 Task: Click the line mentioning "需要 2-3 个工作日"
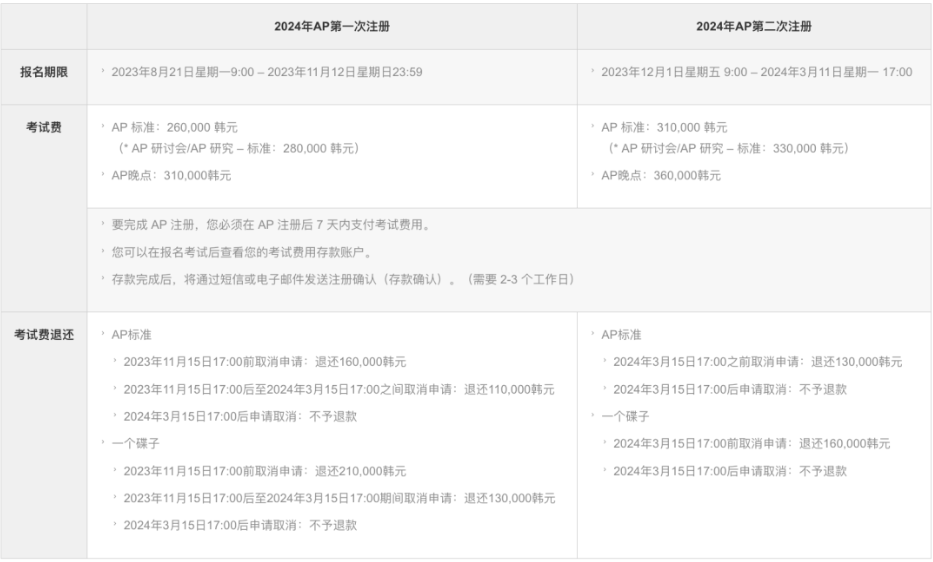(343, 279)
